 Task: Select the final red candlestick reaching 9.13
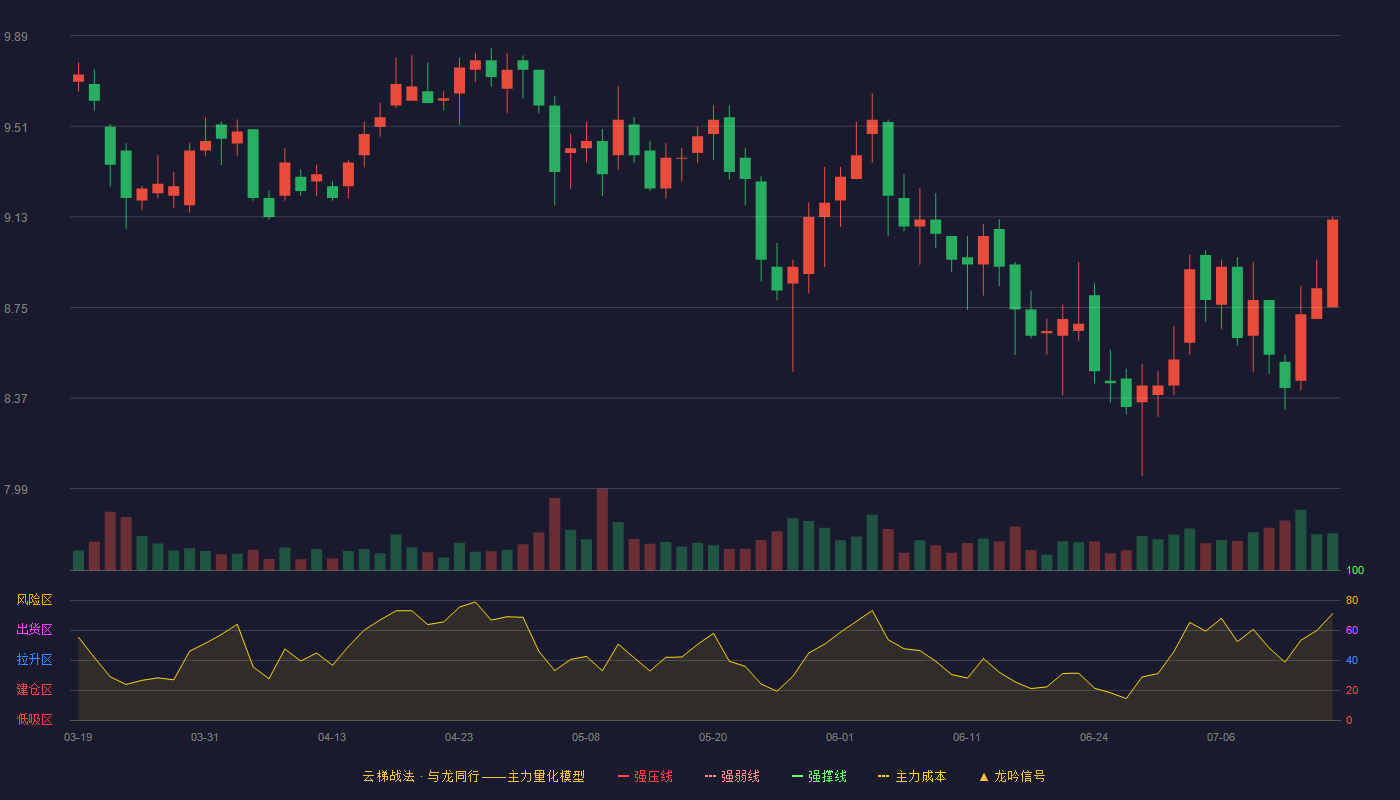(1332, 262)
